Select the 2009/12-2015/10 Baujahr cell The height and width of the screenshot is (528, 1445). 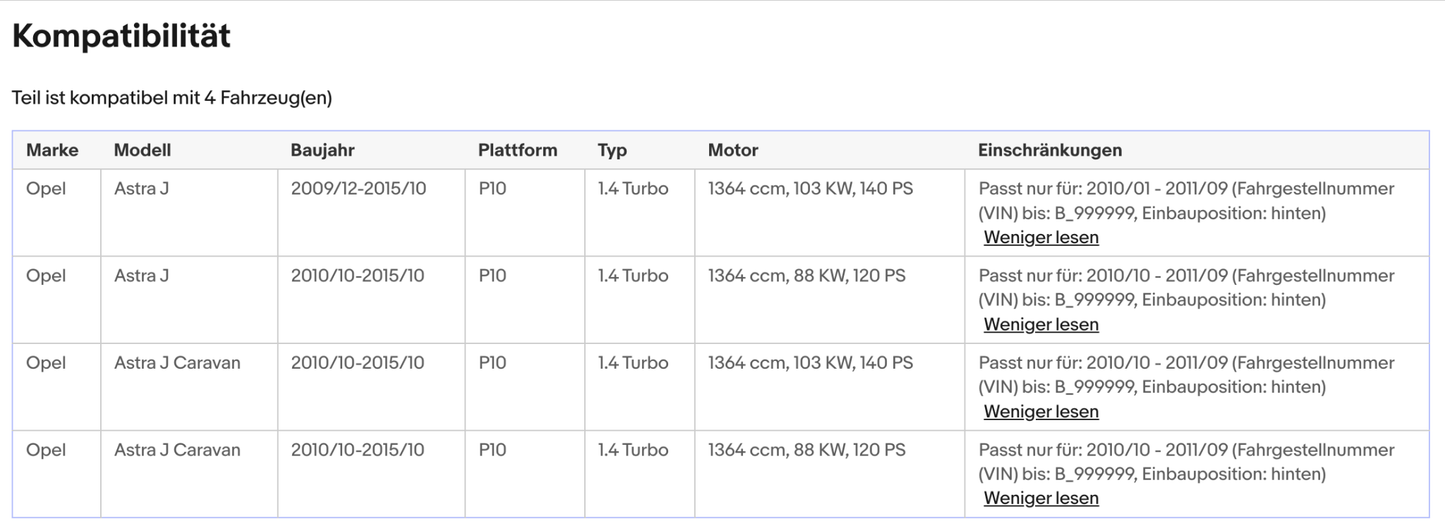coord(358,188)
